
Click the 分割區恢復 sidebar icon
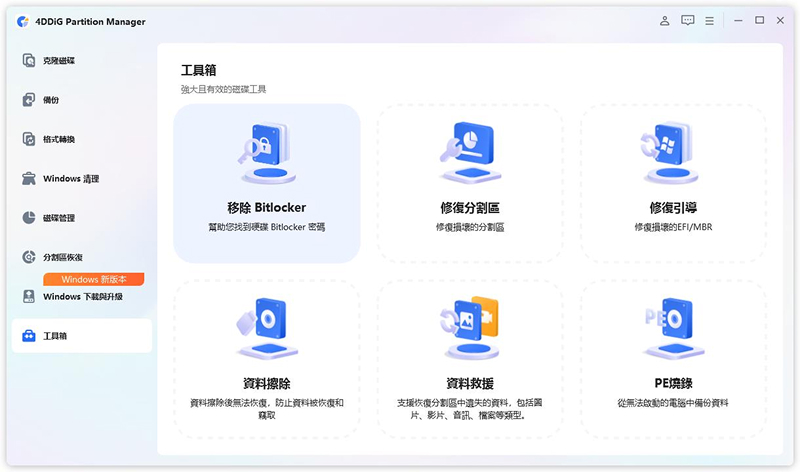tap(29, 257)
